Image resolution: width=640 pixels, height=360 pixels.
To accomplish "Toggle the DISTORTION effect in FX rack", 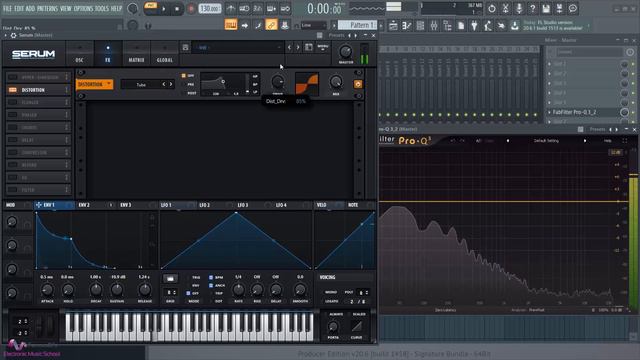I will [x=13, y=90].
